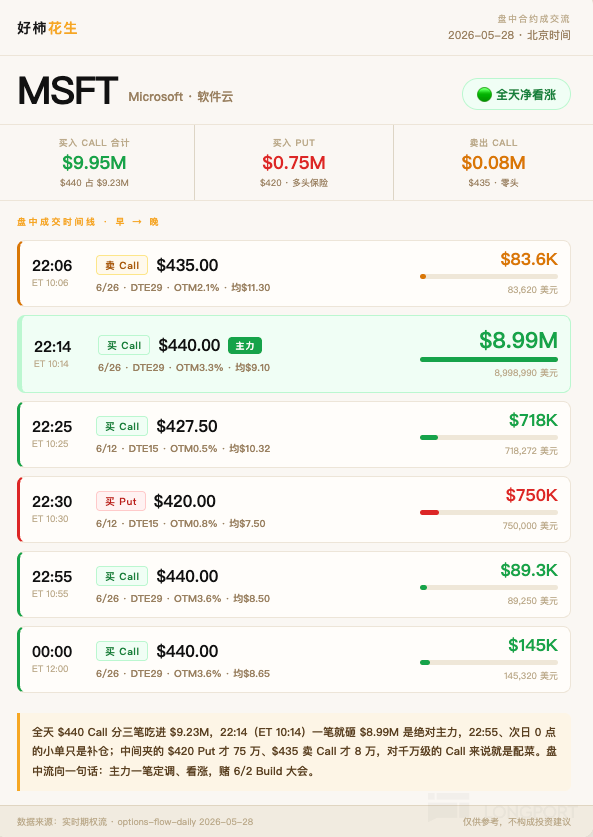The height and width of the screenshot is (837, 593).
Task: Click the 买 Call tag at 22:55
Action: (122, 577)
